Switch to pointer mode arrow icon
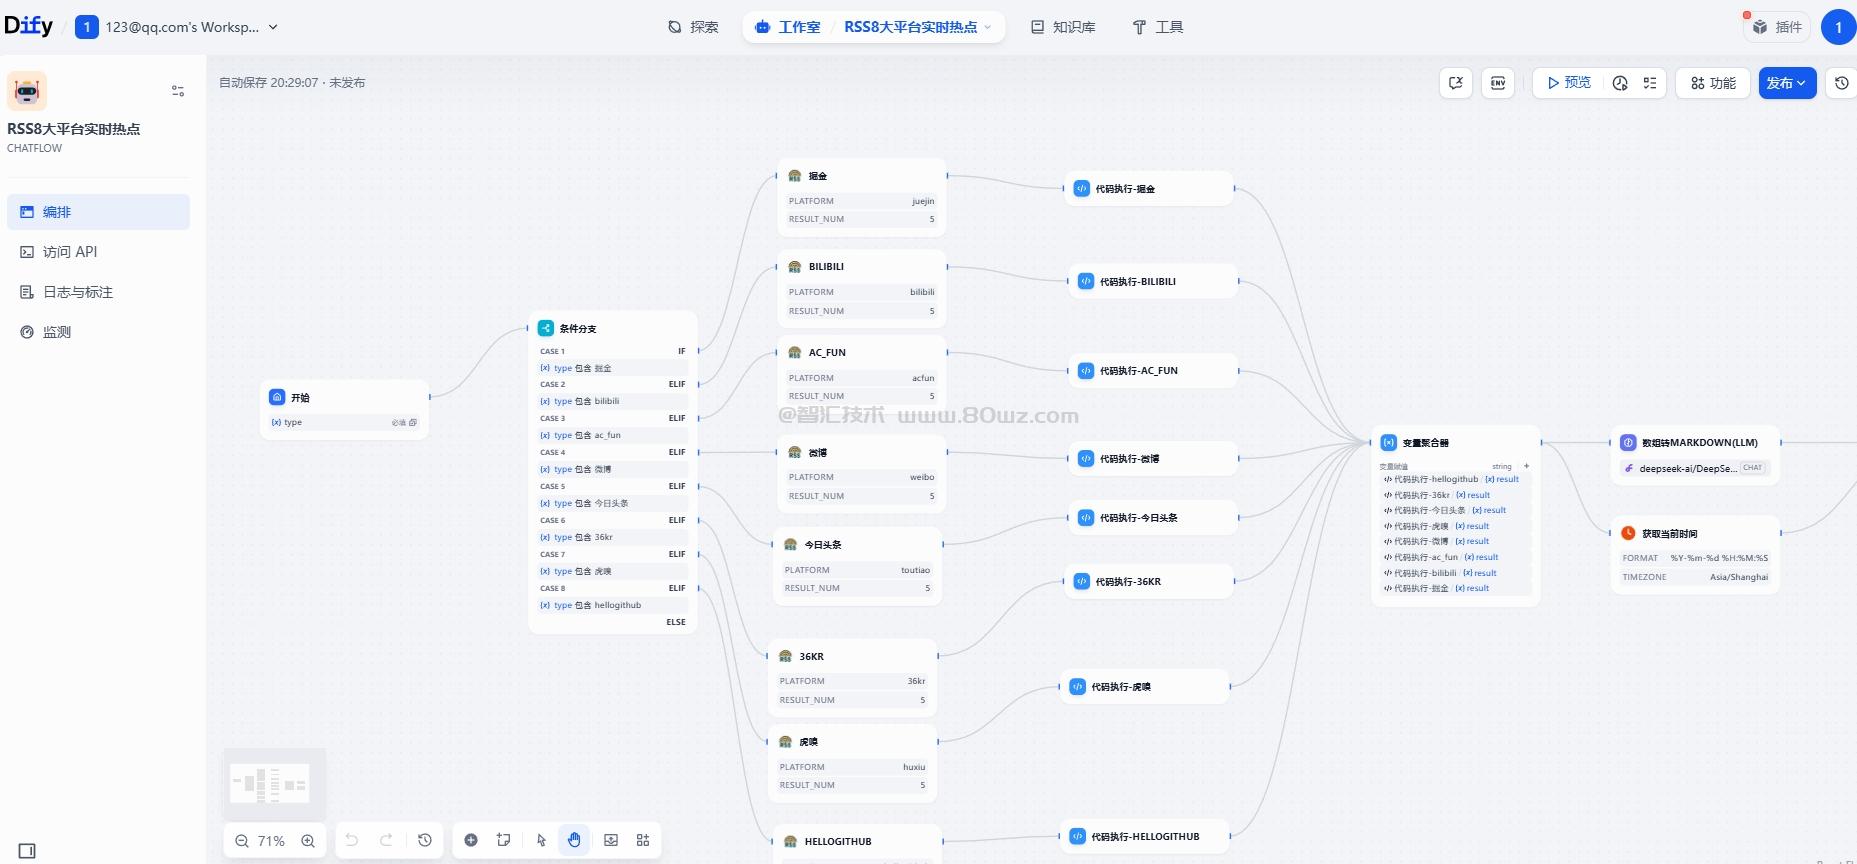This screenshot has width=1857, height=864. point(542,840)
